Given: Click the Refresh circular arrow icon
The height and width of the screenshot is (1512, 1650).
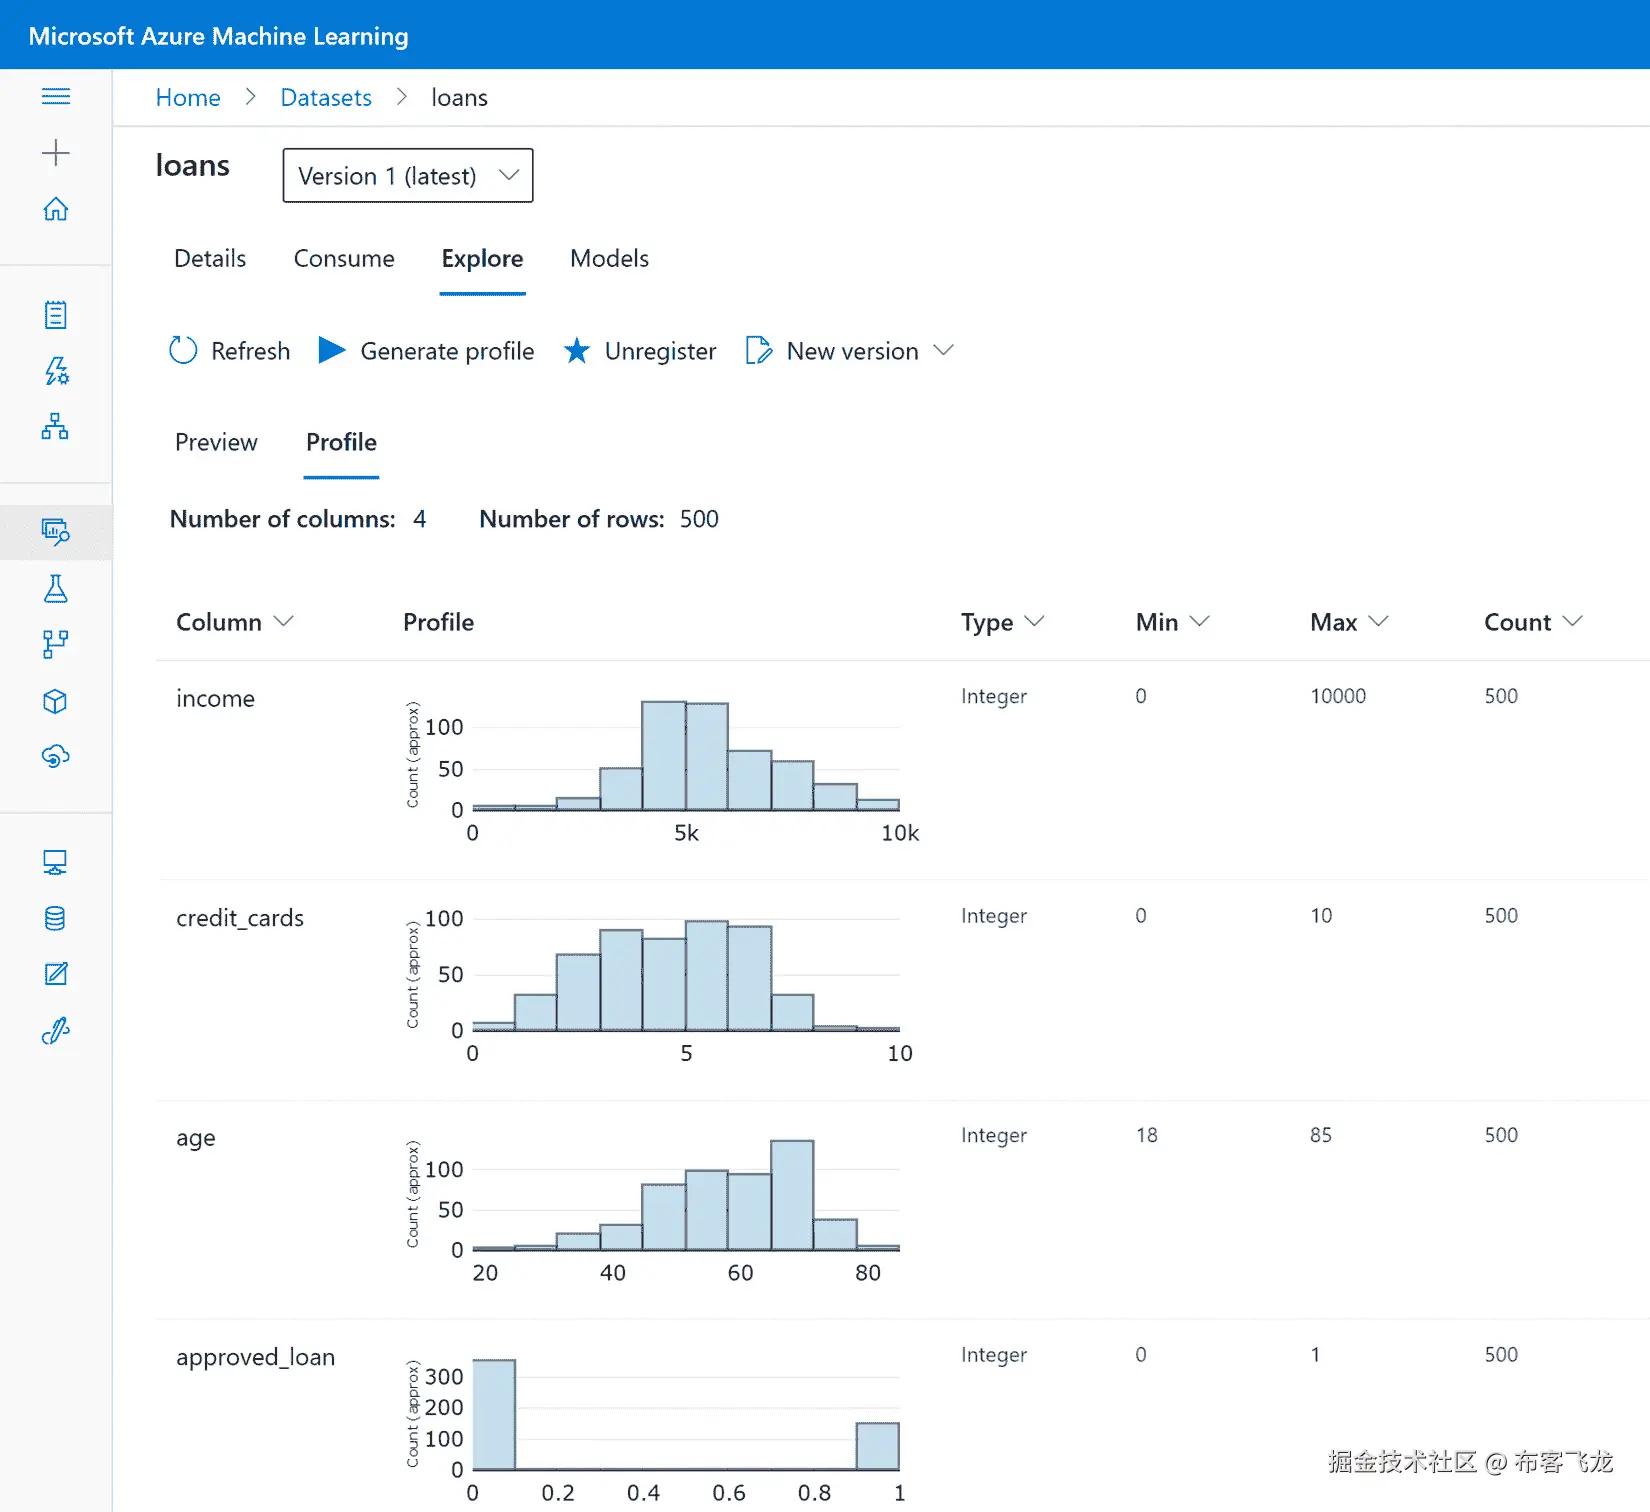Looking at the screenshot, I should 183,350.
